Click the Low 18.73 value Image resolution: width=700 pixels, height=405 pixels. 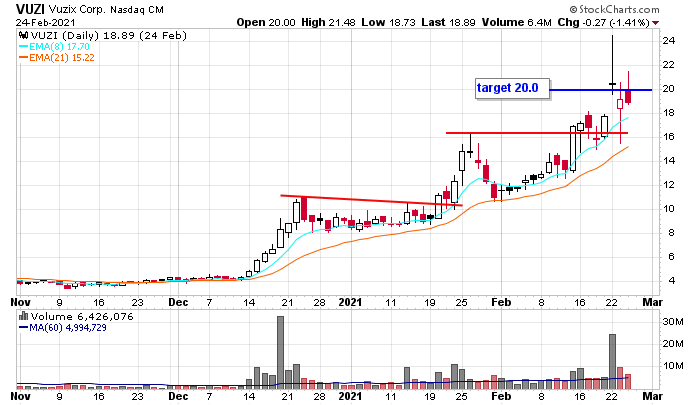[388, 22]
